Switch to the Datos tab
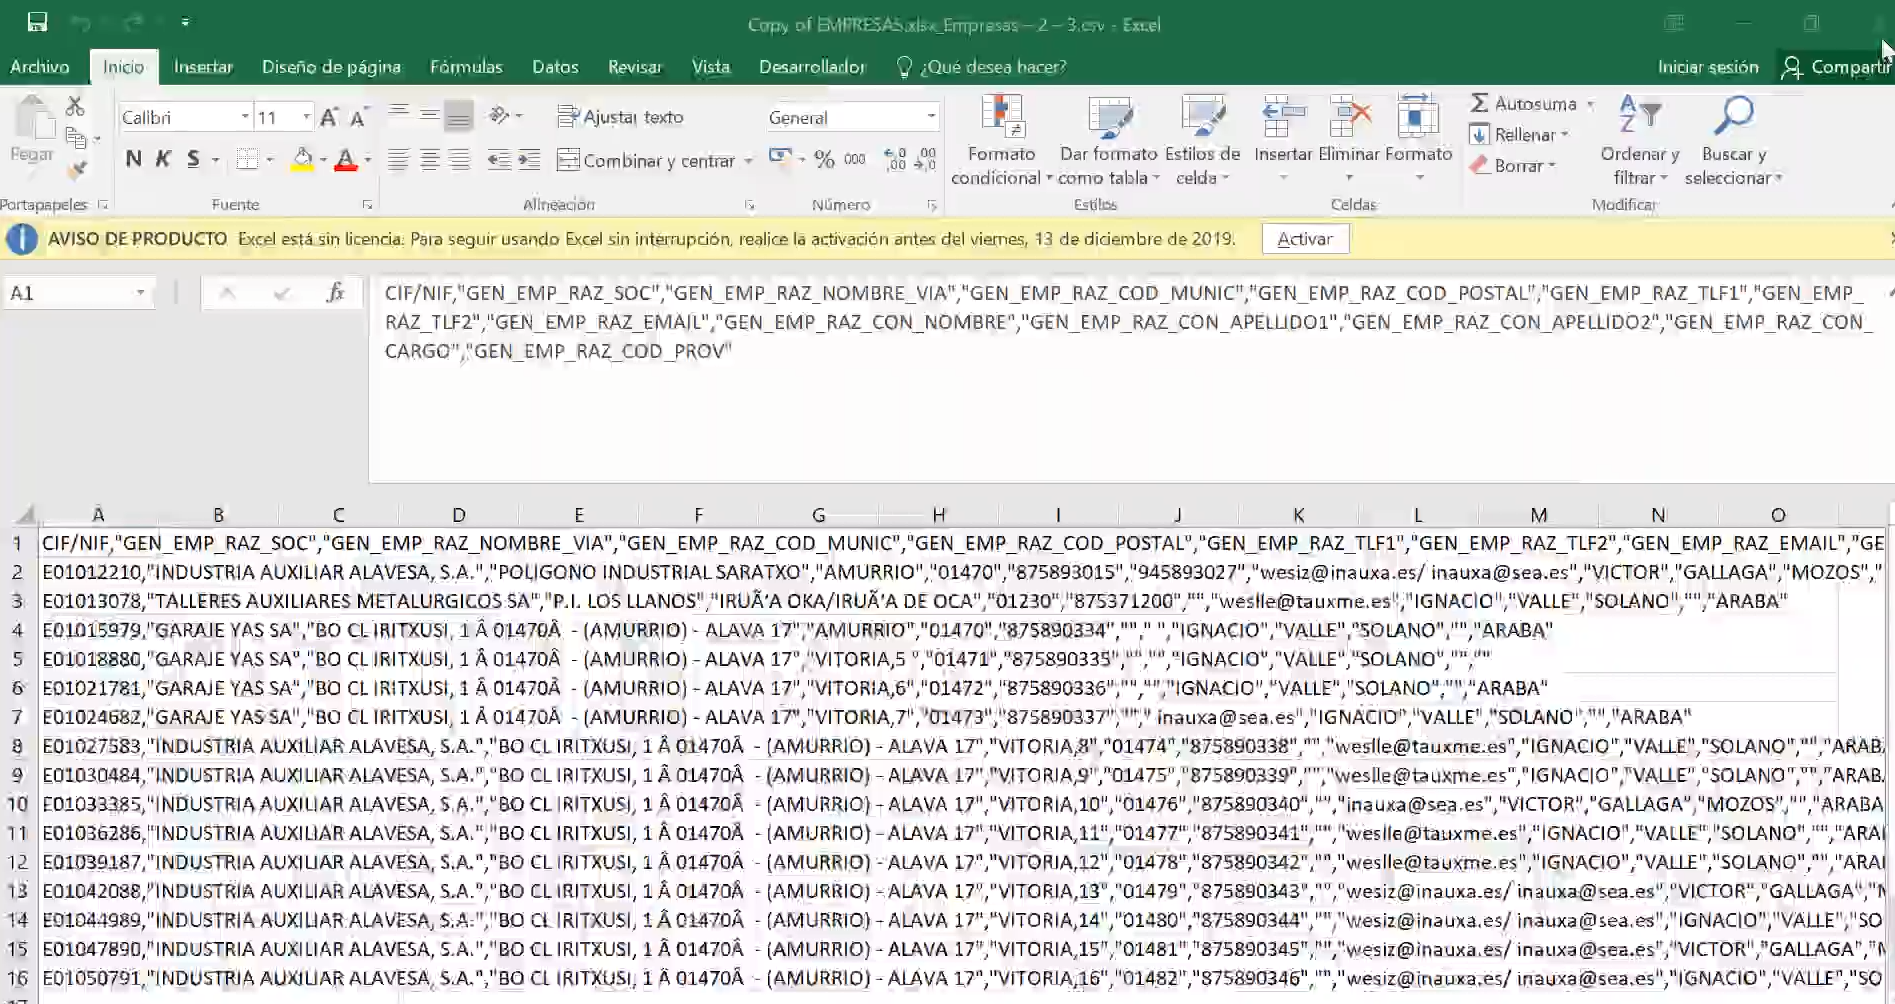The width and height of the screenshot is (1895, 1004). [x=555, y=67]
